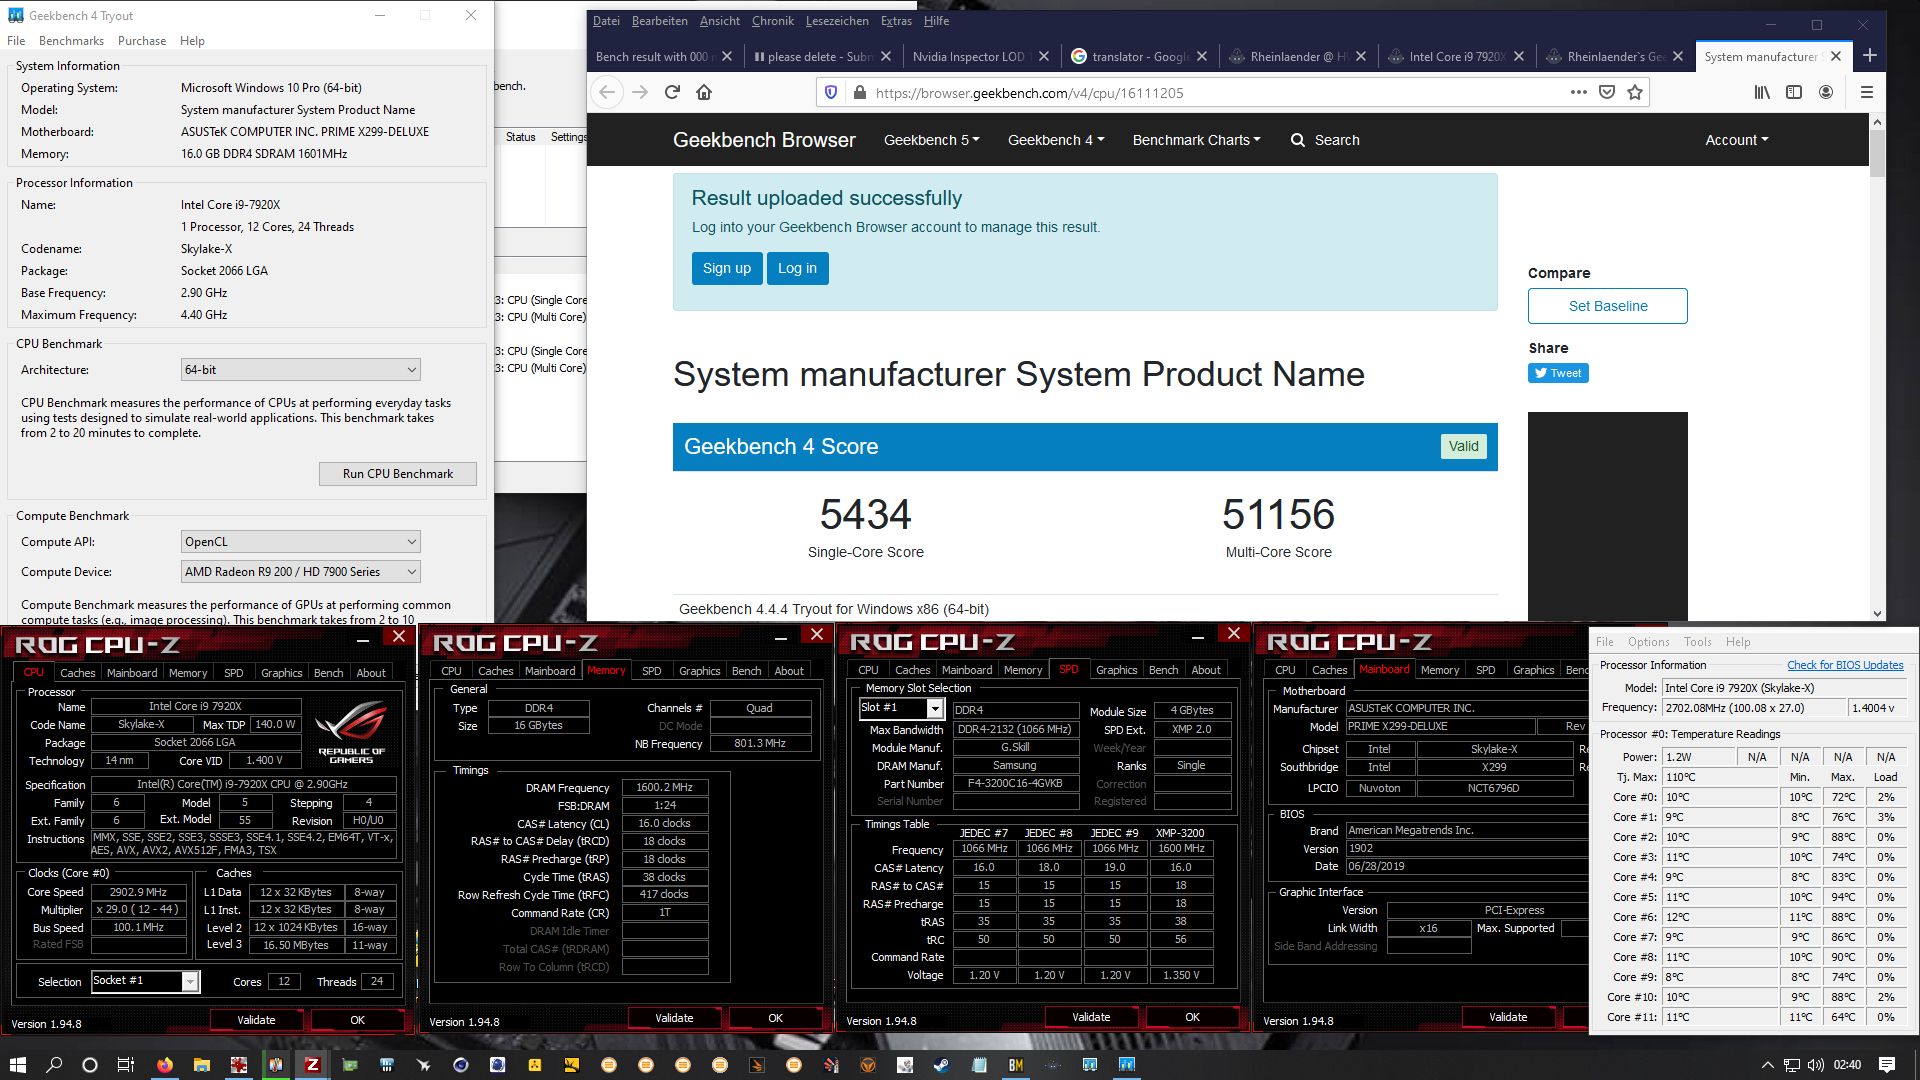Open the Benchmark Charts dropdown
The height and width of the screenshot is (1080, 1920).
click(x=1196, y=140)
